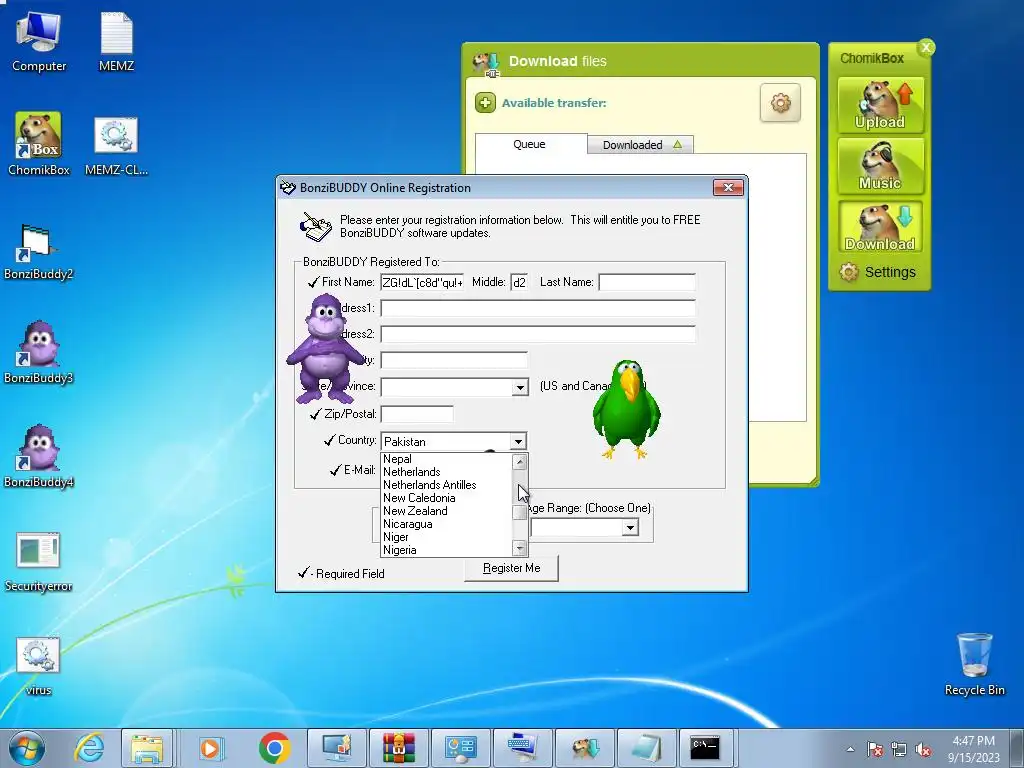The width and height of the screenshot is (1024, 768).
Task: Choose Nicaragua from the country list
Action: tap(447, 524)
